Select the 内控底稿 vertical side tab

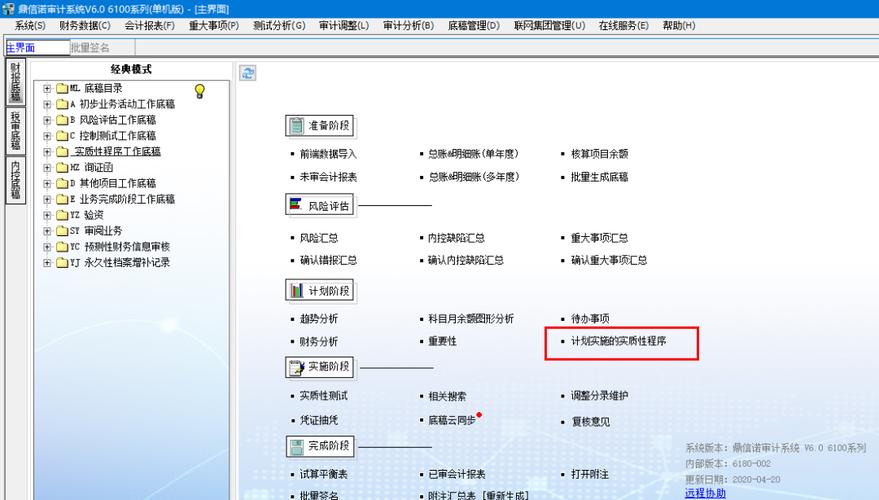(16, 180)
